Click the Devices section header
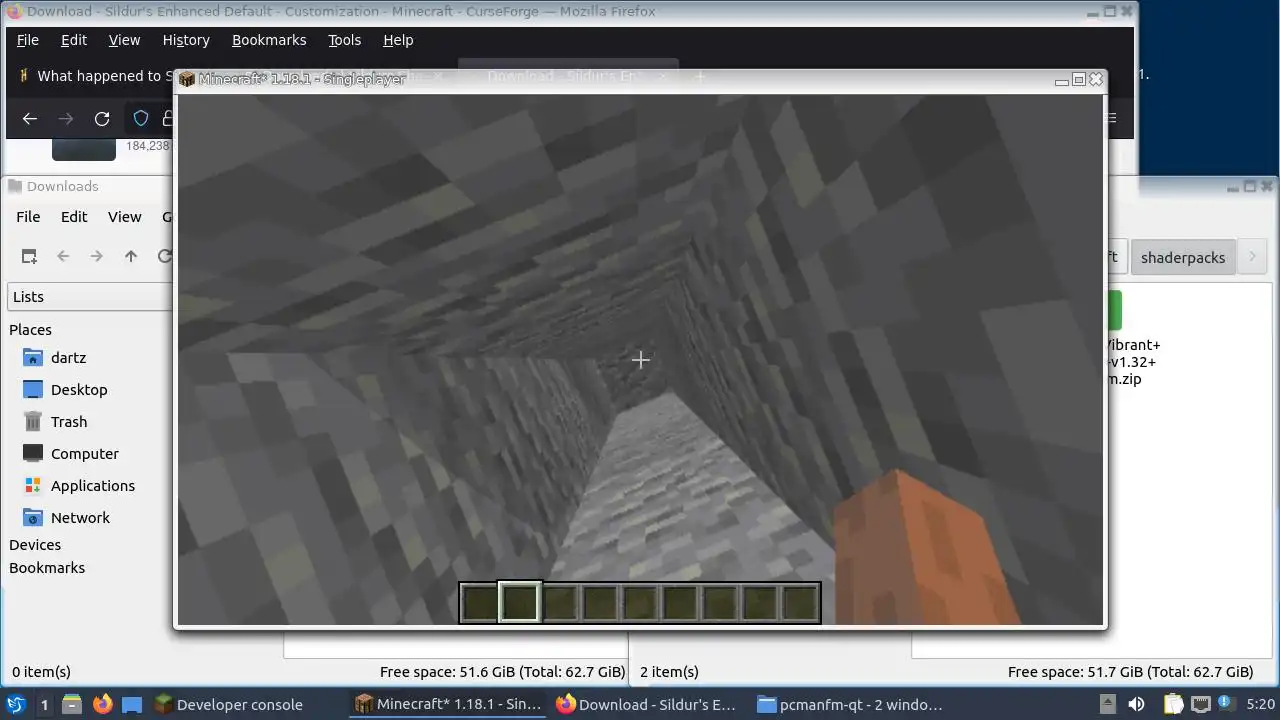 (35, 545)
